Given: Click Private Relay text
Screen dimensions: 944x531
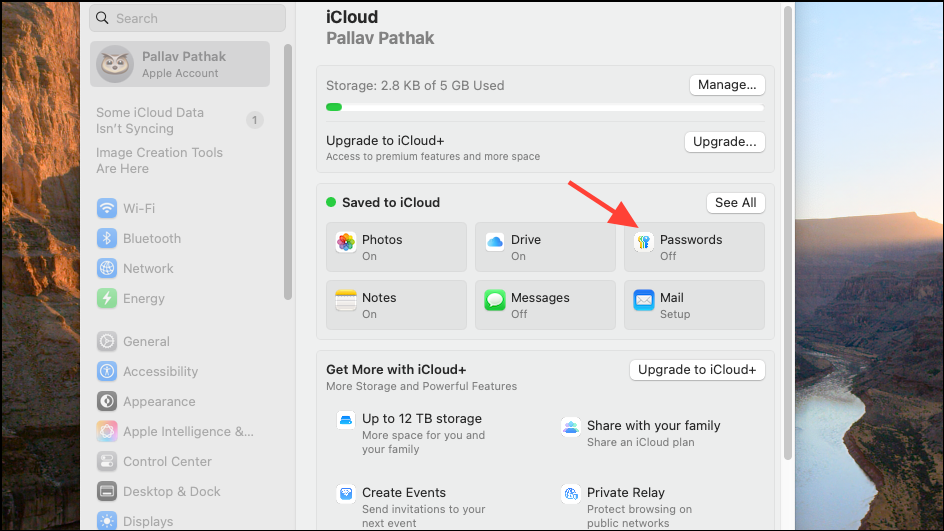Looking at the screenshot, I should 626,492.
